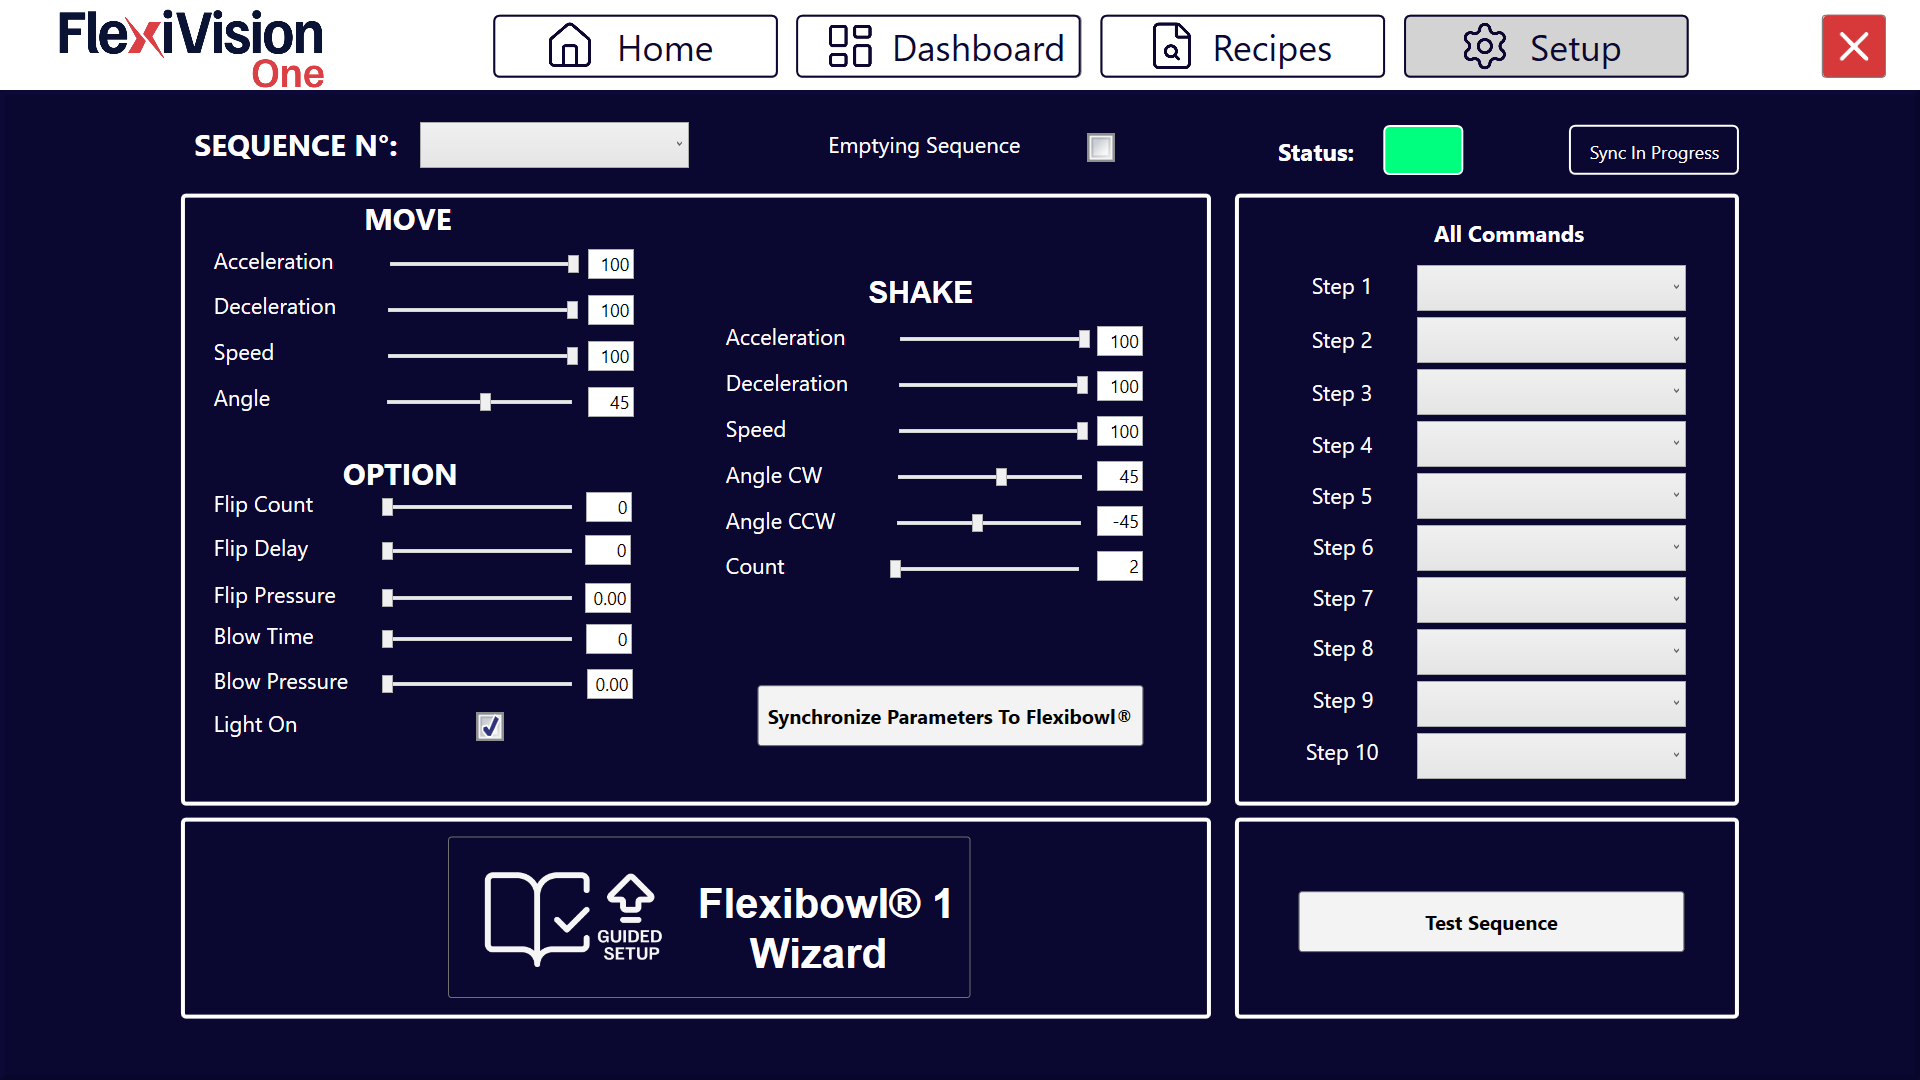The image size is (1920, 1080).
Task: Click the Flip Pressure value field
Action: pyautogui.click(x=609, y=598)
